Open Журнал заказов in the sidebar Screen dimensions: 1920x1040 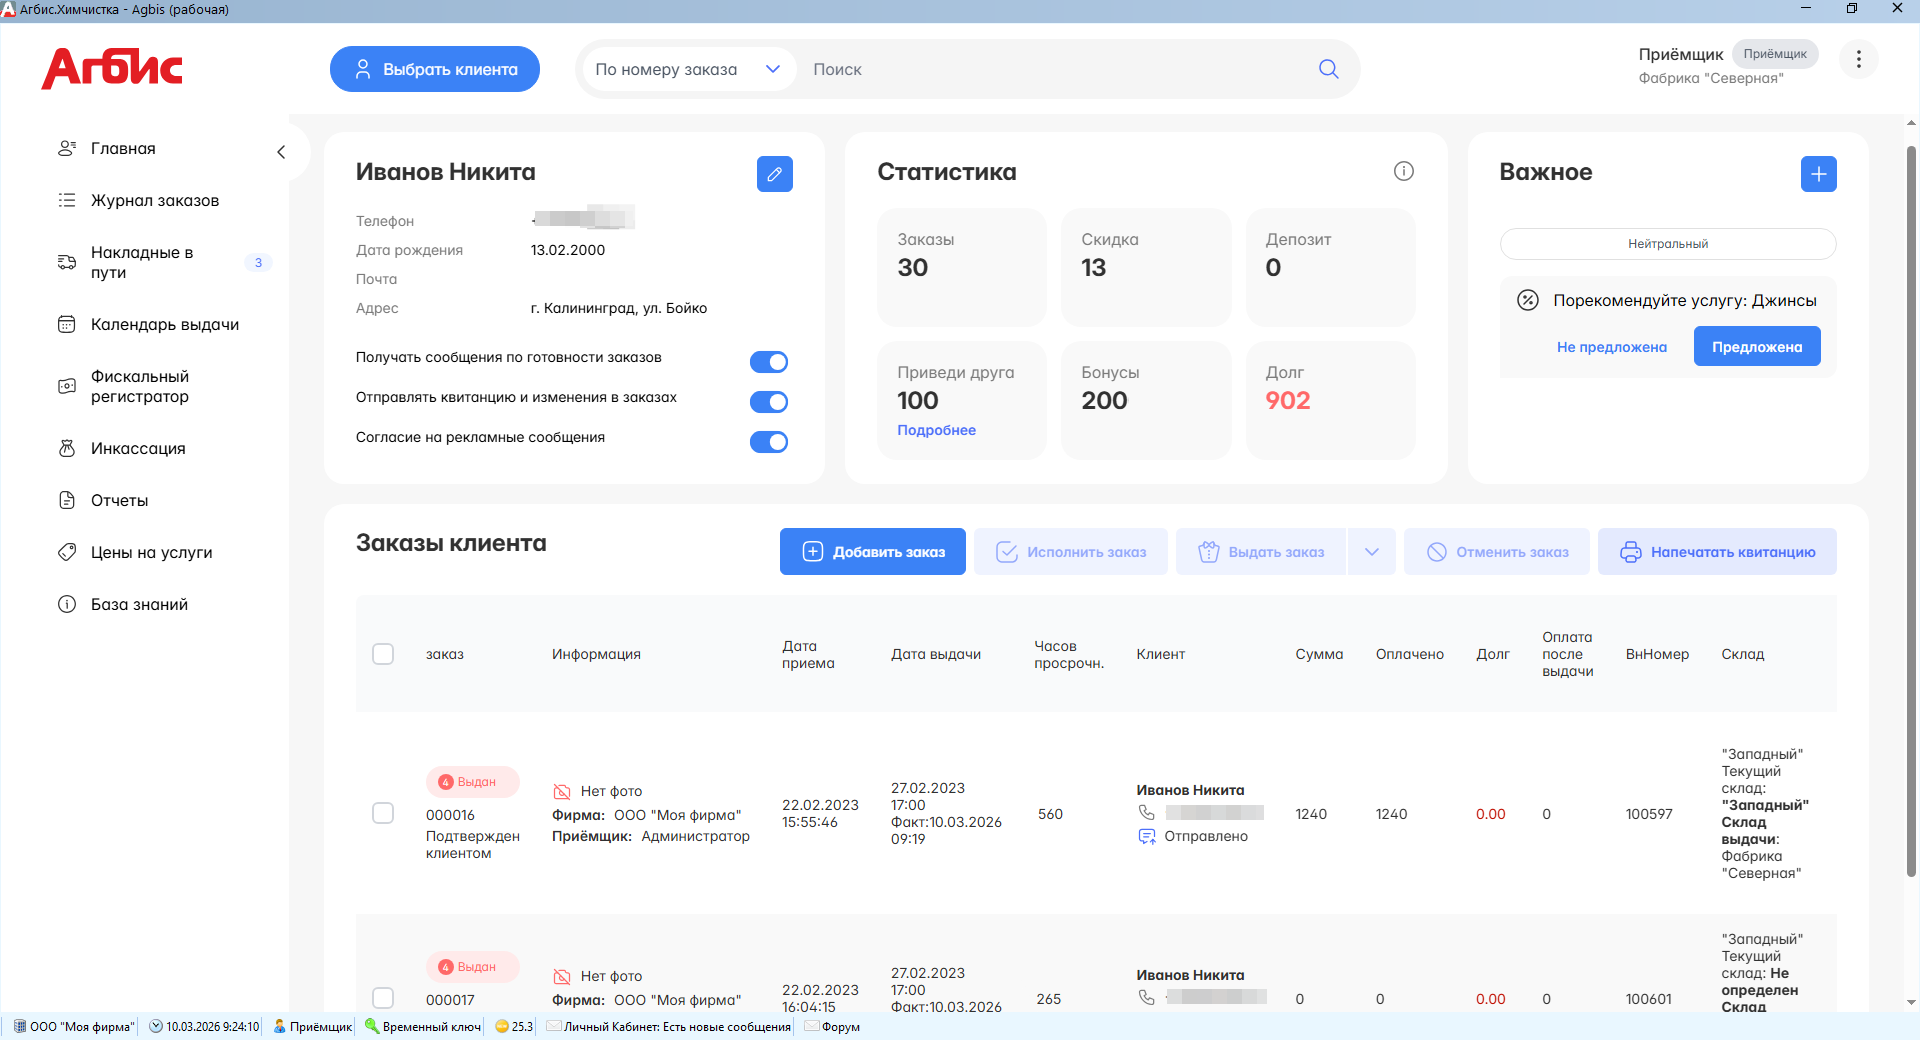155,200
